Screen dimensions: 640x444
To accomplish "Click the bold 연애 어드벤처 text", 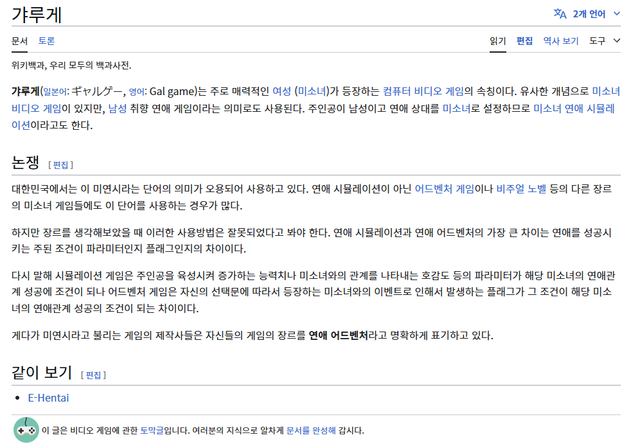I will click(338, 335).
